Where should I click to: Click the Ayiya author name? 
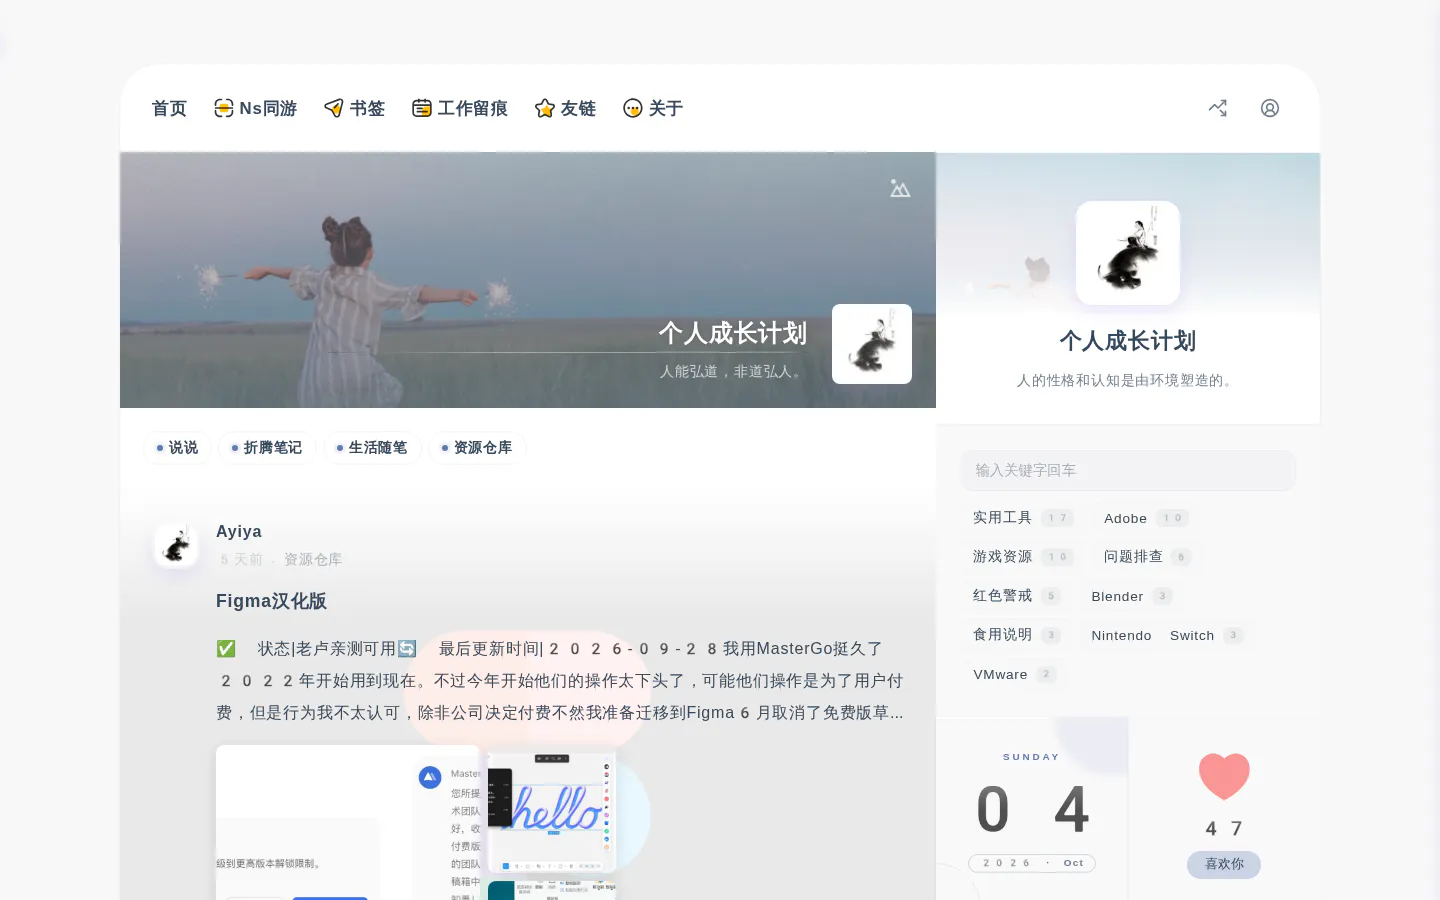239,531
